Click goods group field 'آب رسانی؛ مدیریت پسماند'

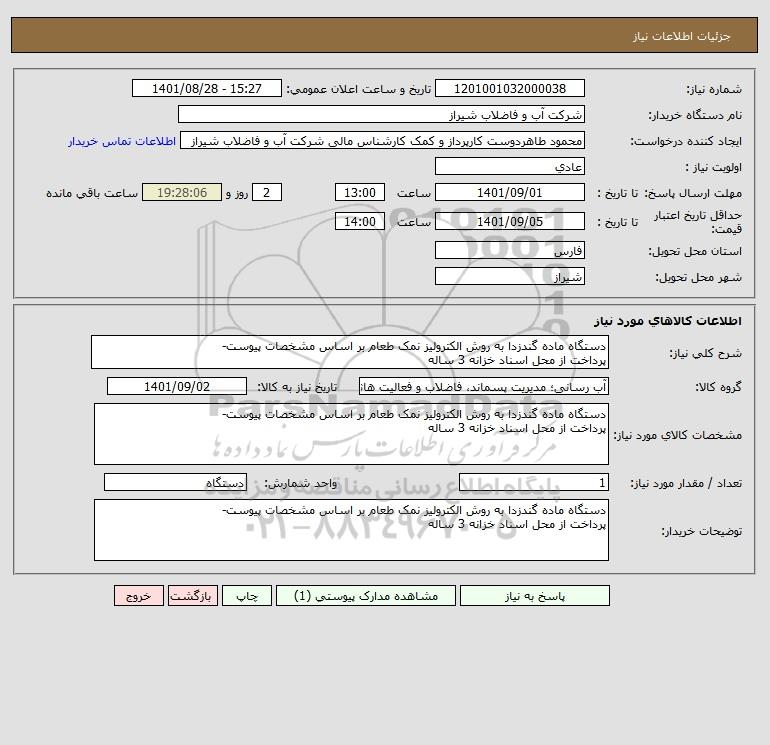click(x=484, y=386)
